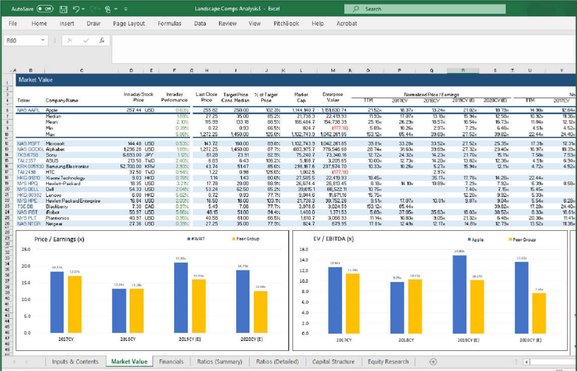The image size is (577, 371).
Task: Click the formula bar Enter checkmark icon
Action: click(x=86, y=40)
